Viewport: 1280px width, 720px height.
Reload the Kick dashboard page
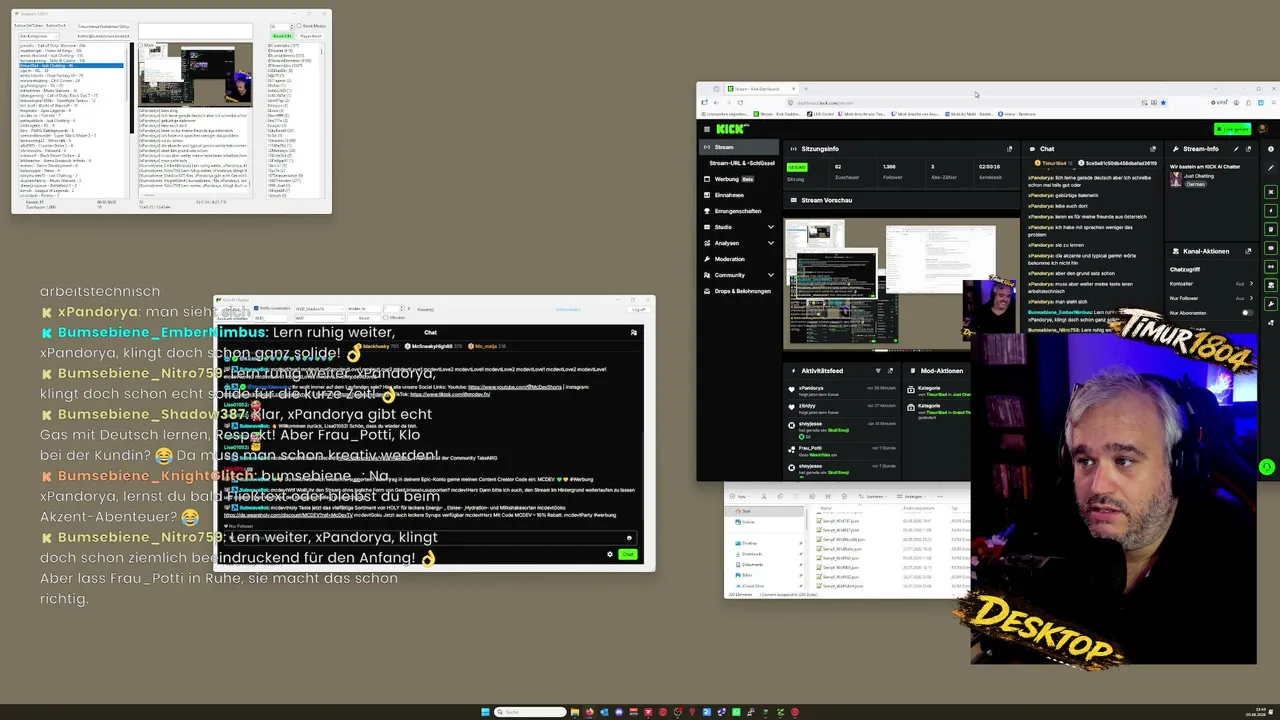pyautogui.click(x=740, y=102)
